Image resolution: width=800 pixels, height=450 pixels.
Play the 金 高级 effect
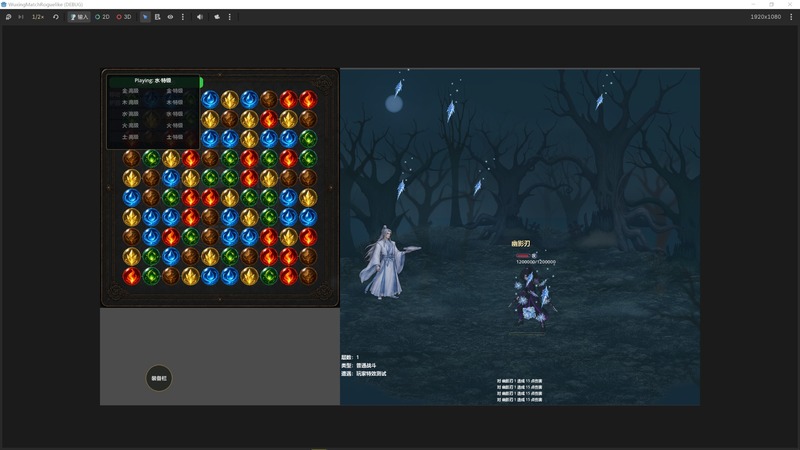pos(130,91)
